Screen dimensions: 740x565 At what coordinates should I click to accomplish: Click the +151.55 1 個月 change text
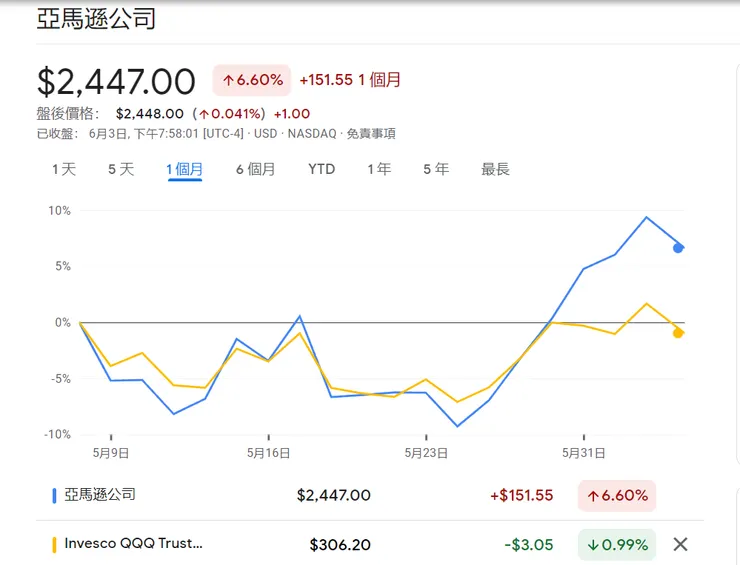click(350, 80)
